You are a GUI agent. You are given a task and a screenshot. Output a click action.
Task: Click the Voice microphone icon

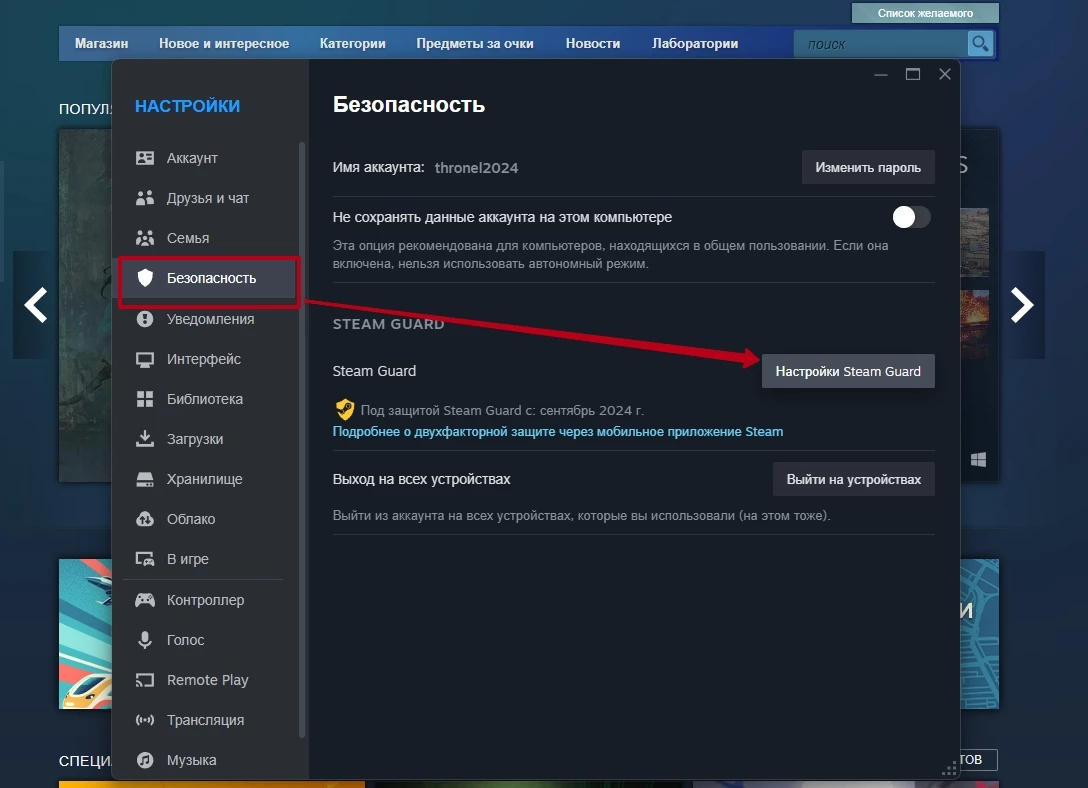pyautogui.click(x=144, y=640)
